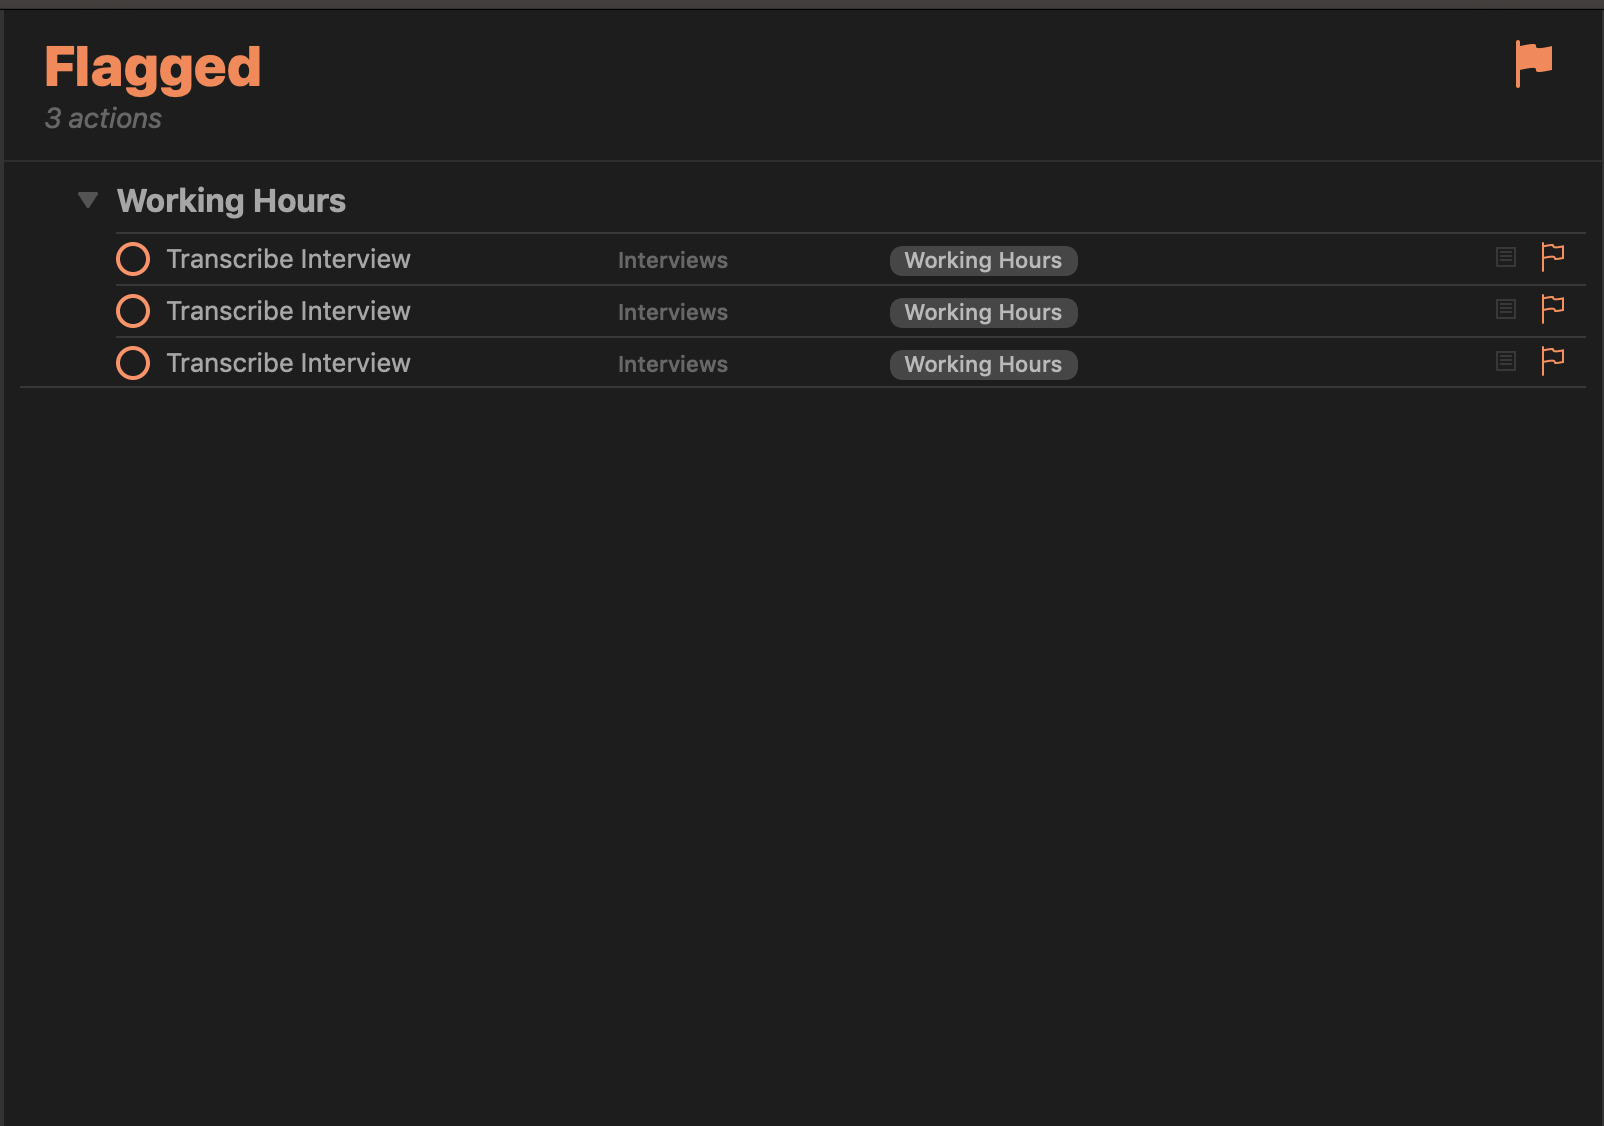Complete the third Transcribe Interview action
Screen dimensions: 1604x1126
click(x=133, y=363)
